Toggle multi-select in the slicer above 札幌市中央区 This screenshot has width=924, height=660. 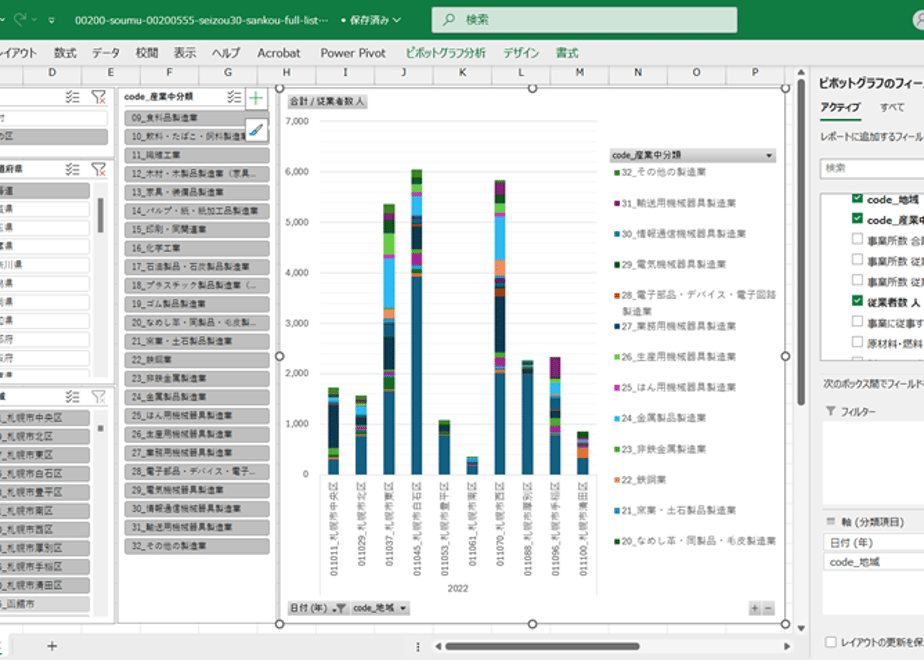click(72, 397)
